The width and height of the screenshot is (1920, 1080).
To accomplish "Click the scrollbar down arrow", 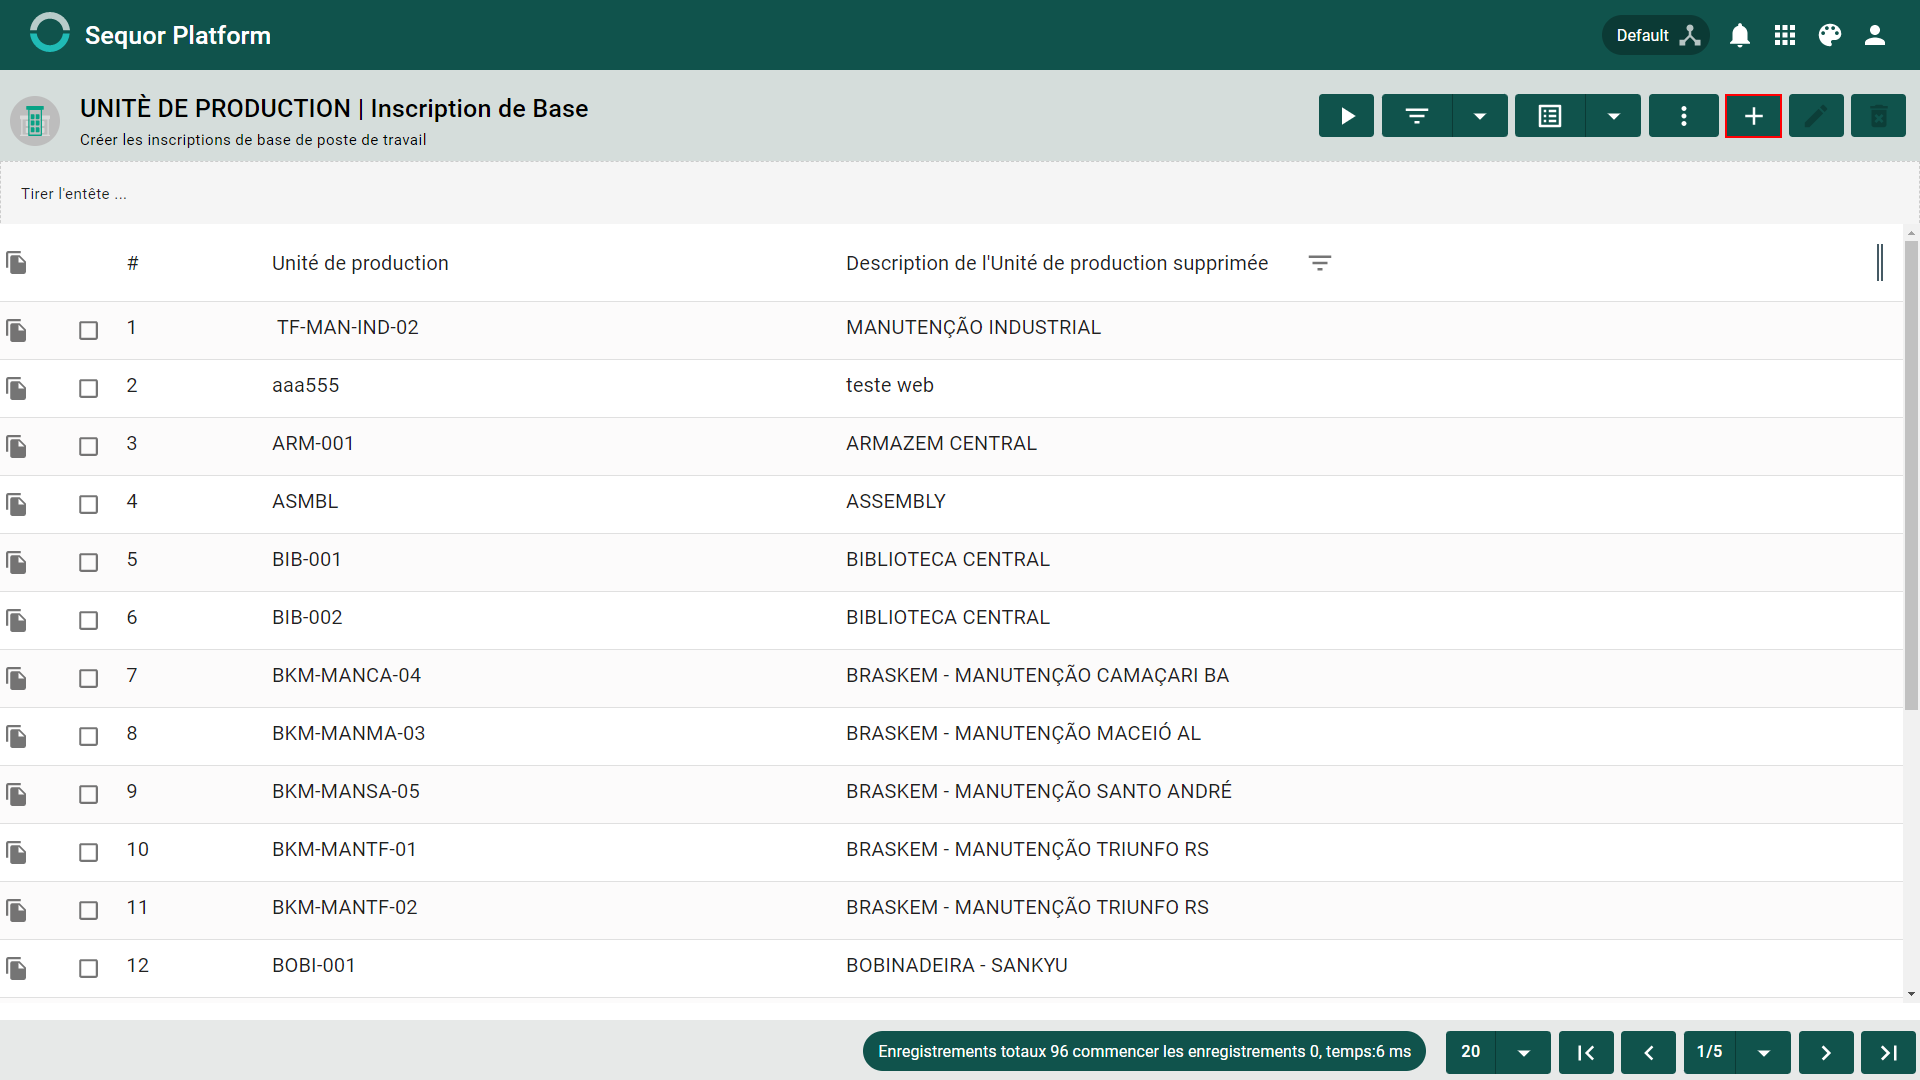I will coord(1911,994).
